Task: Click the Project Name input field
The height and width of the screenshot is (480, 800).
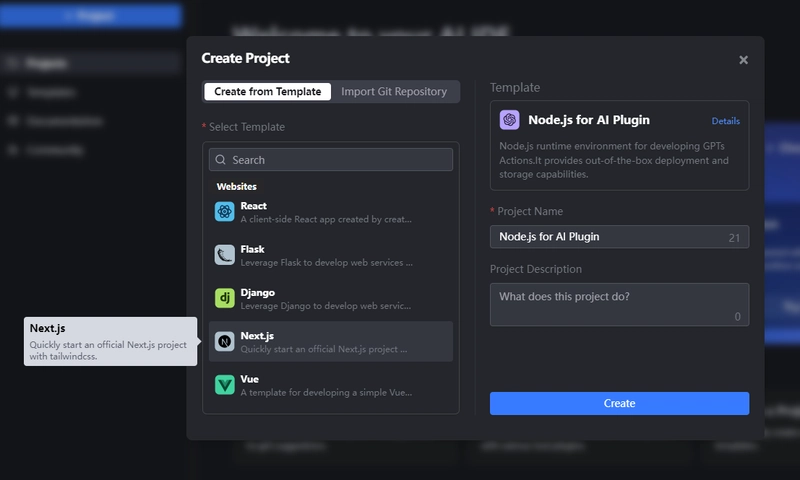Action: point(619,237)
